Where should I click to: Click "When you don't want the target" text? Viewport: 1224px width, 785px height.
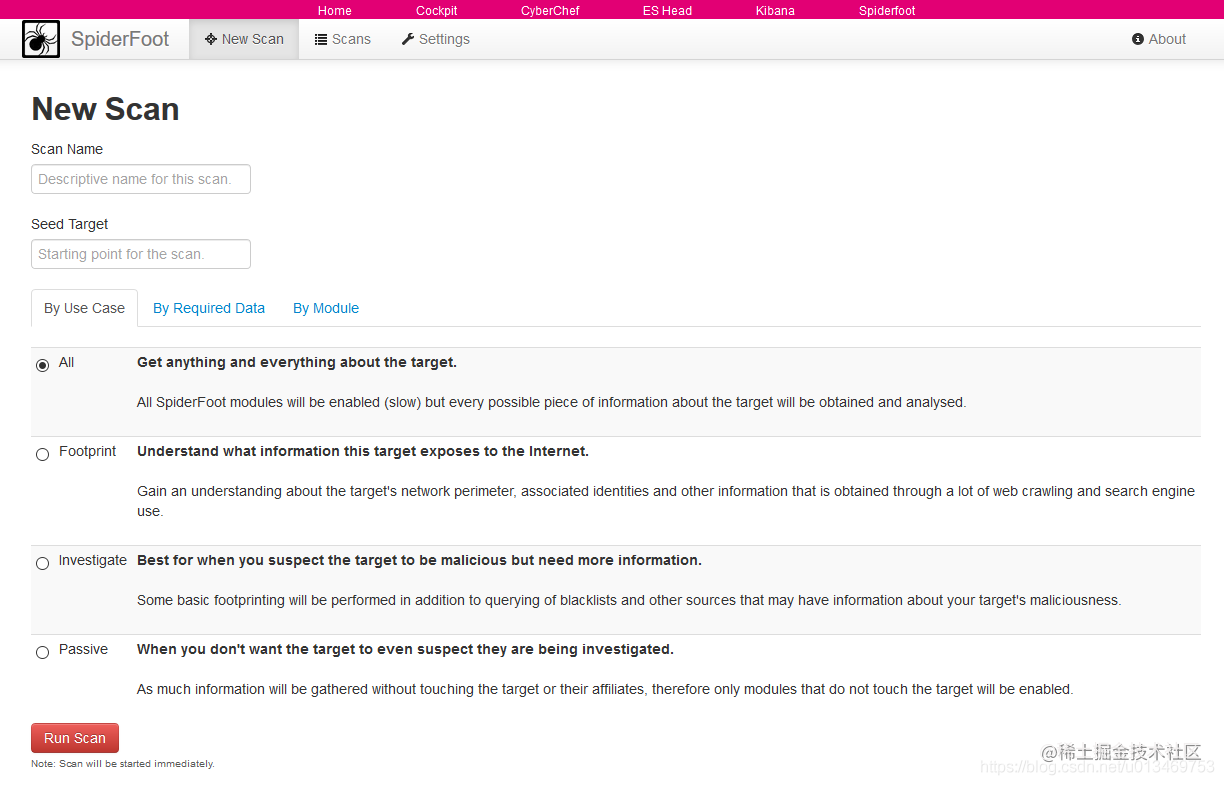pyautogui.click(x=405, y=649)
